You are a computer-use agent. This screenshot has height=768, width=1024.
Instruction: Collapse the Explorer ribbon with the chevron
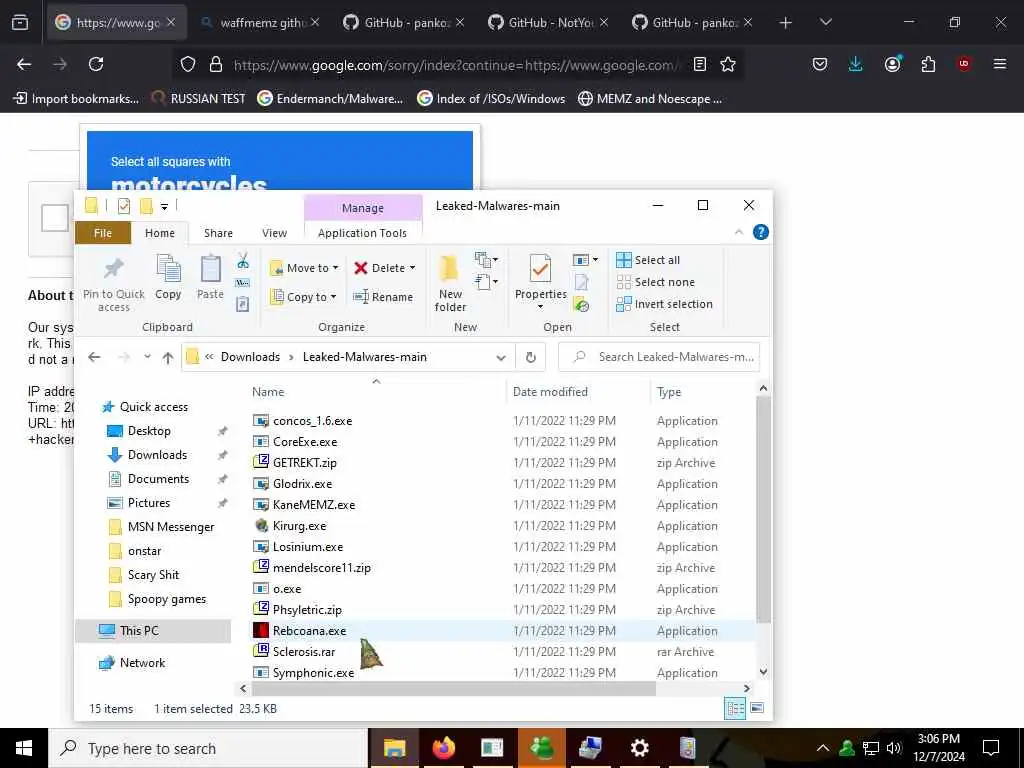739,232
